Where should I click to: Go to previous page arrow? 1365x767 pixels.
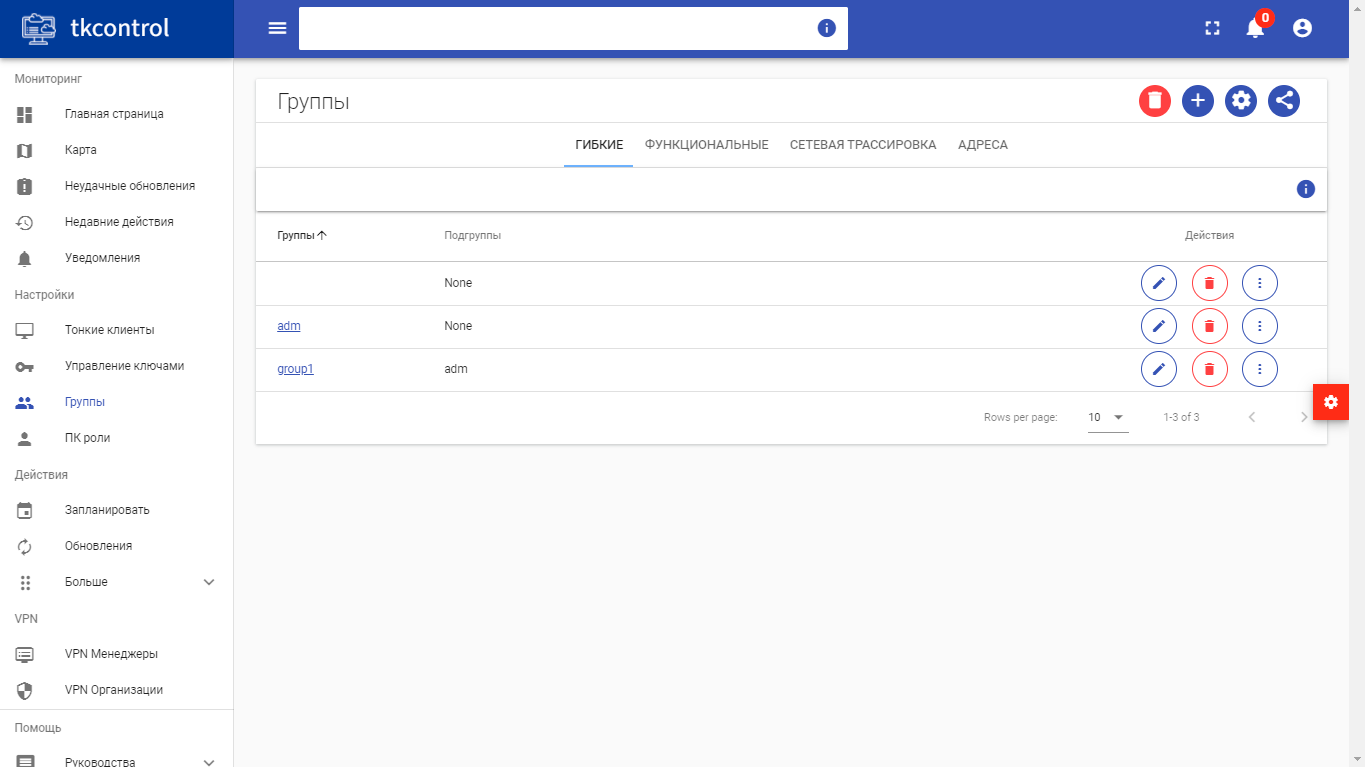[1251, 417]
